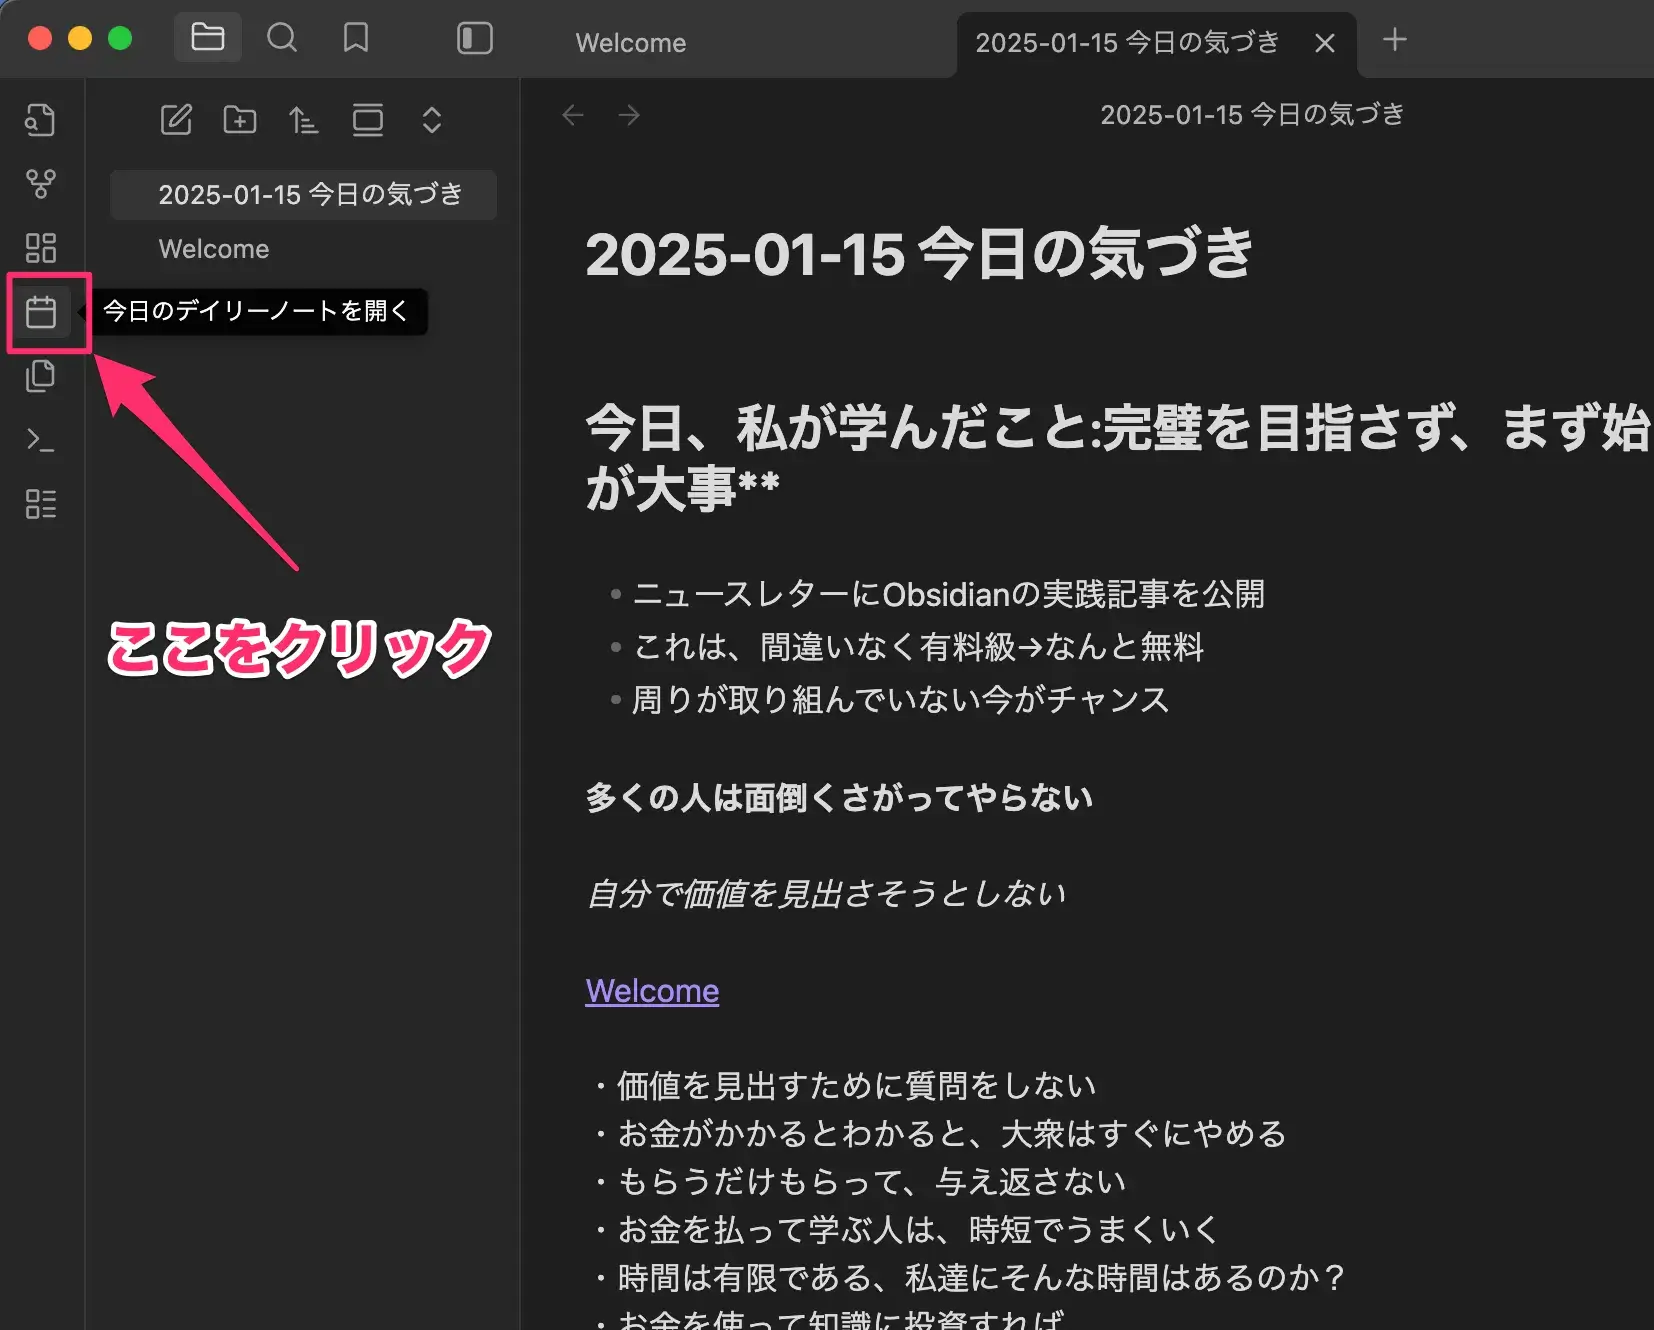This screenshot has height=1330, width=1654.
Task: Click bullet ニュースレターにObsidianの実践記事を公開
Action: pos(949,594)
